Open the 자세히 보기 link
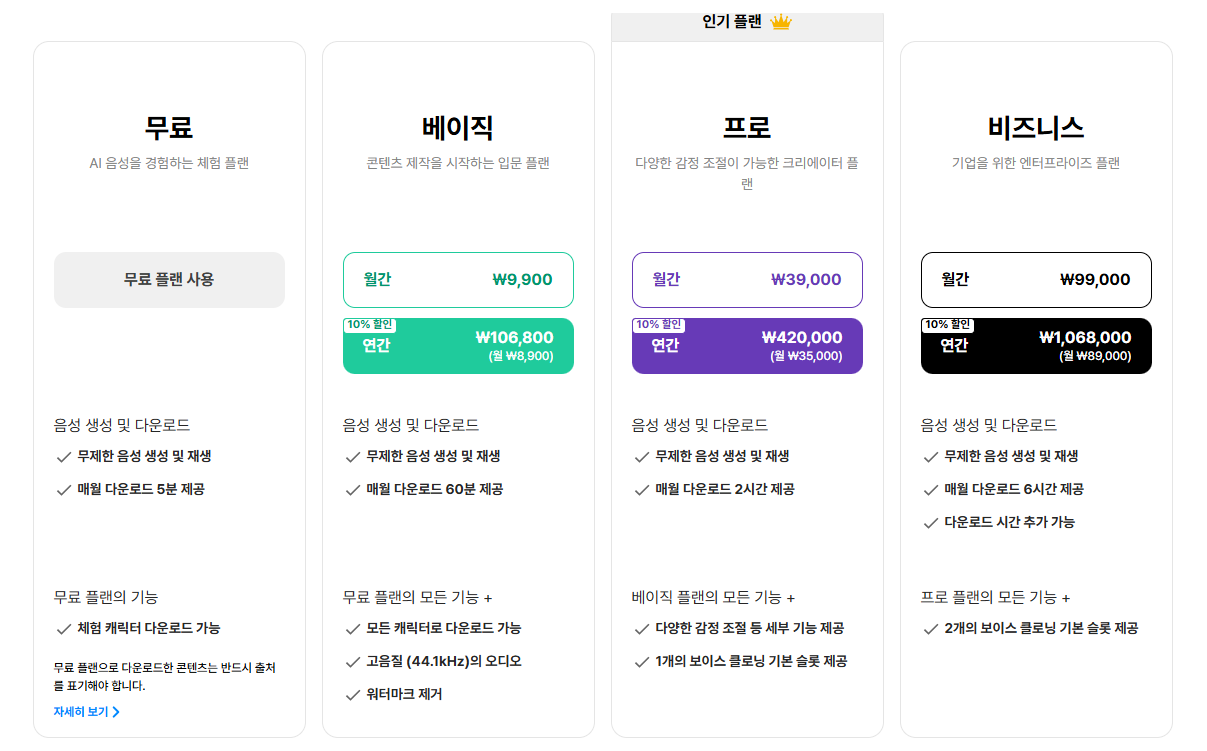 [87, 713]
